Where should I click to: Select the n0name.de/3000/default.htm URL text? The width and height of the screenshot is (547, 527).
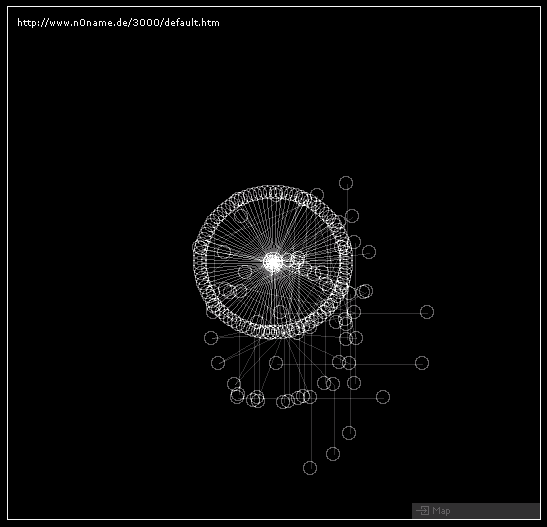point(119,23)
